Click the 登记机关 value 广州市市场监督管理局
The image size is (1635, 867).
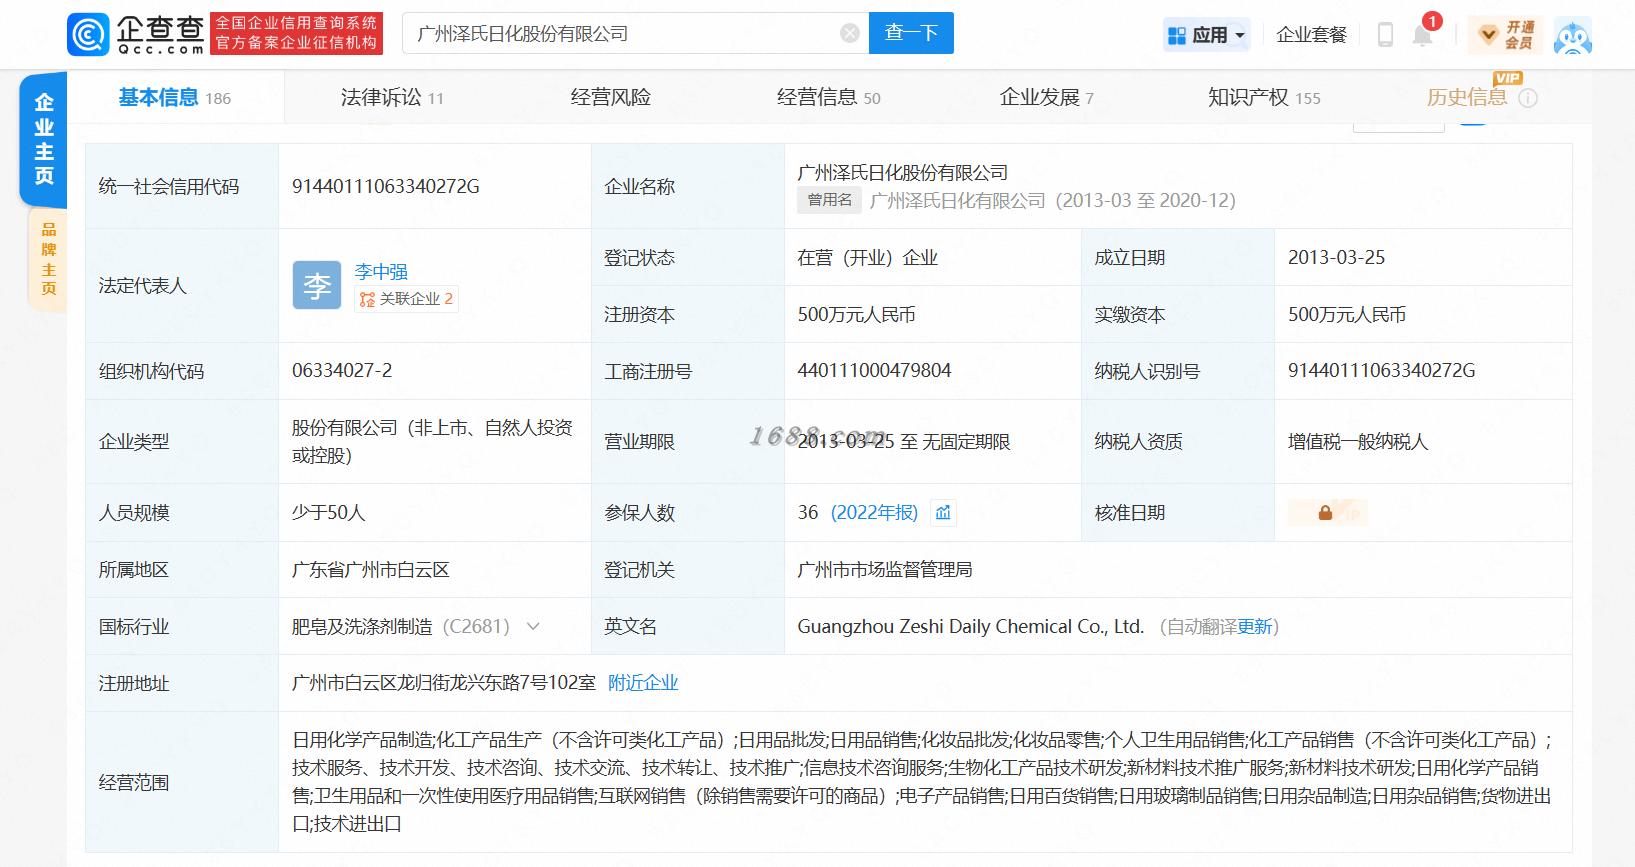(x=885, y=570)
